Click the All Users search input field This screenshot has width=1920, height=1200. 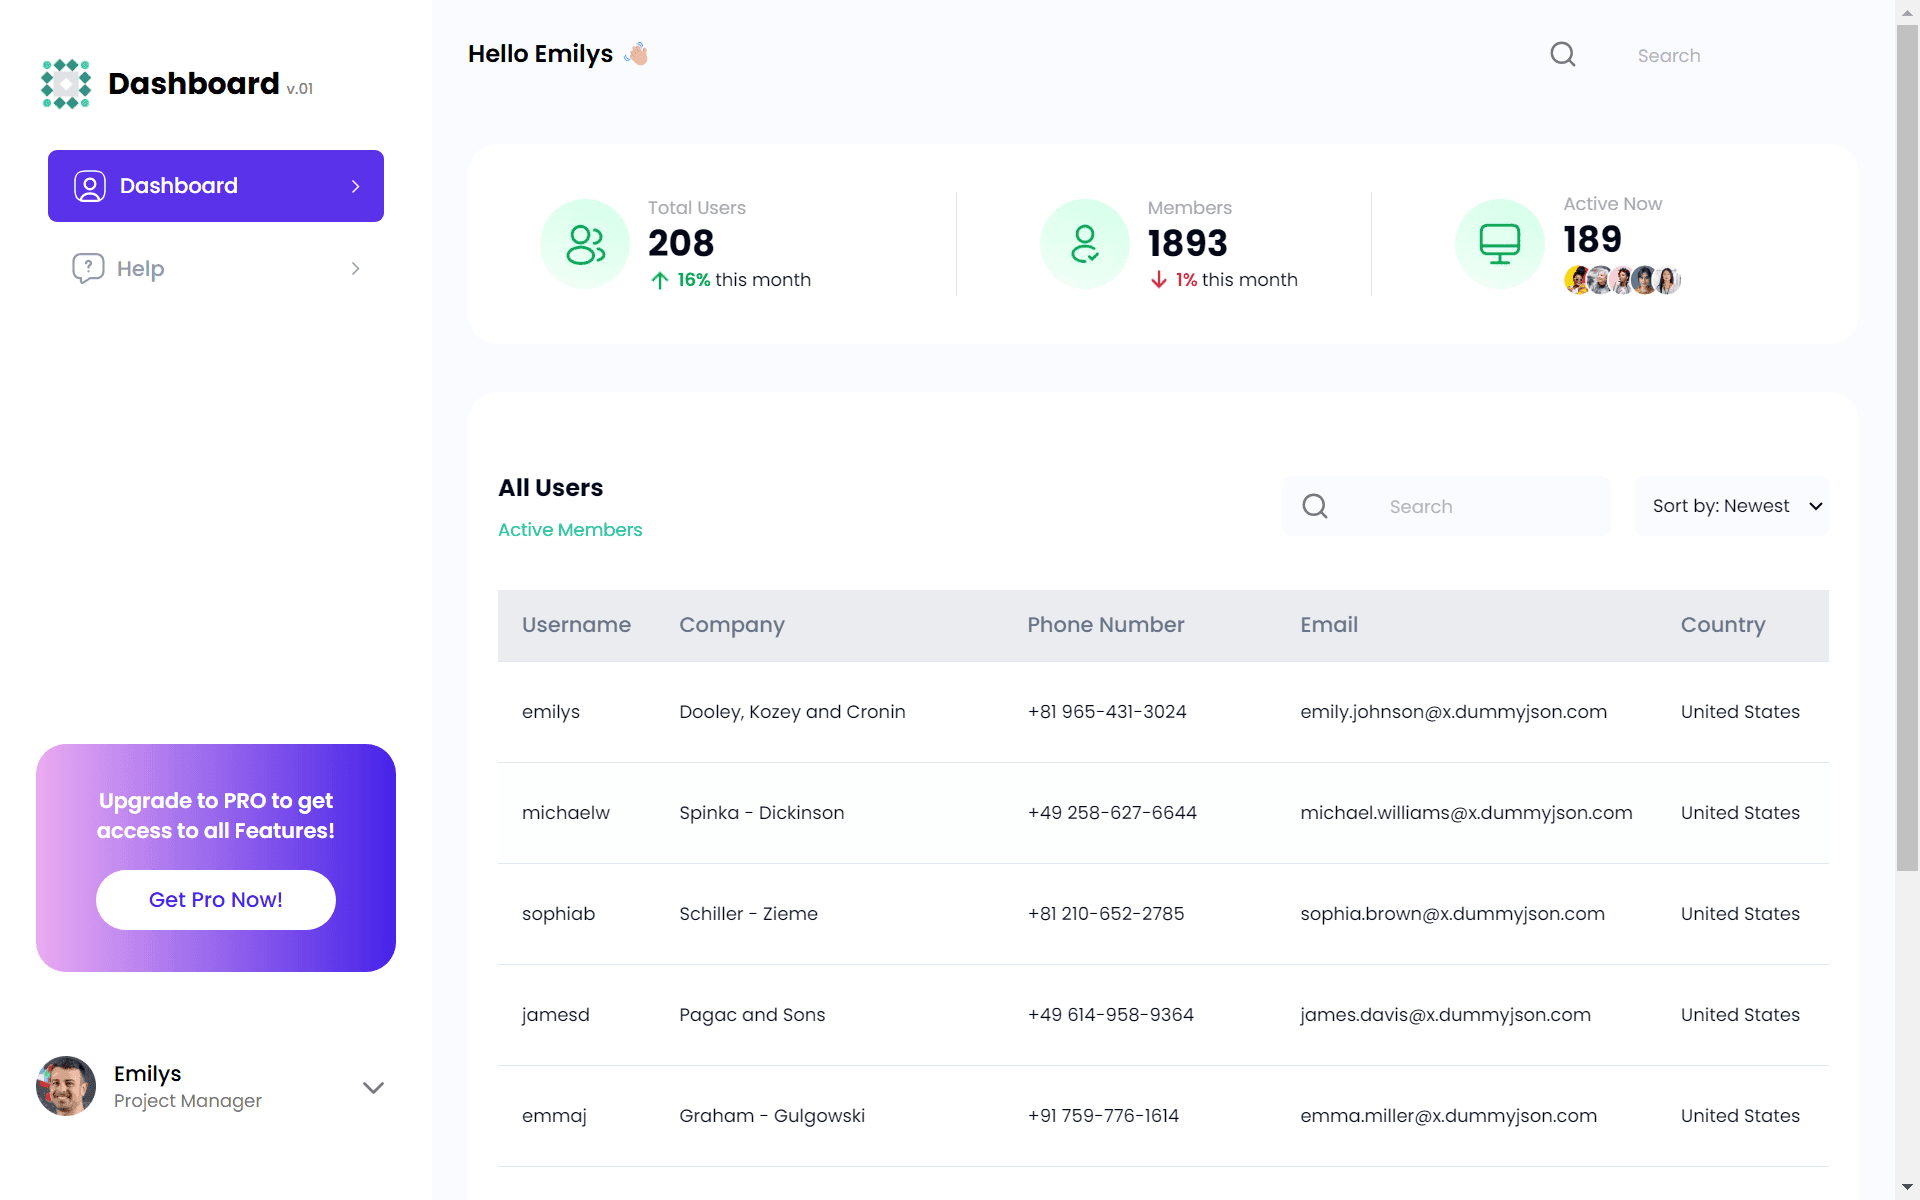coord(1480,506)
